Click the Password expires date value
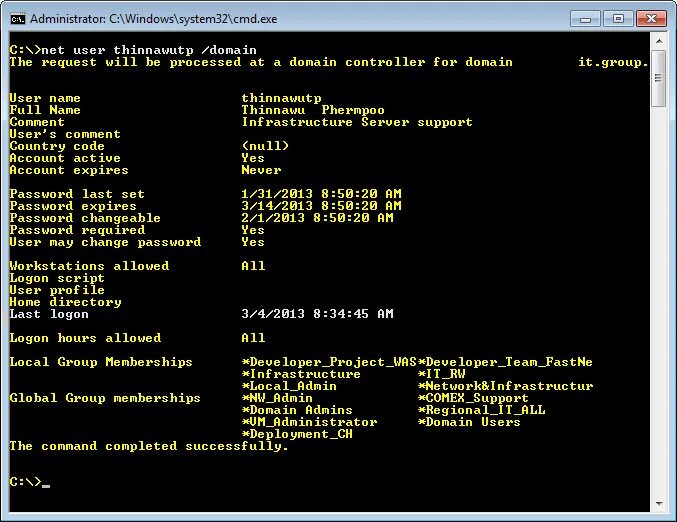Screen dimensions: 677x522 click(x=321, y=206)
